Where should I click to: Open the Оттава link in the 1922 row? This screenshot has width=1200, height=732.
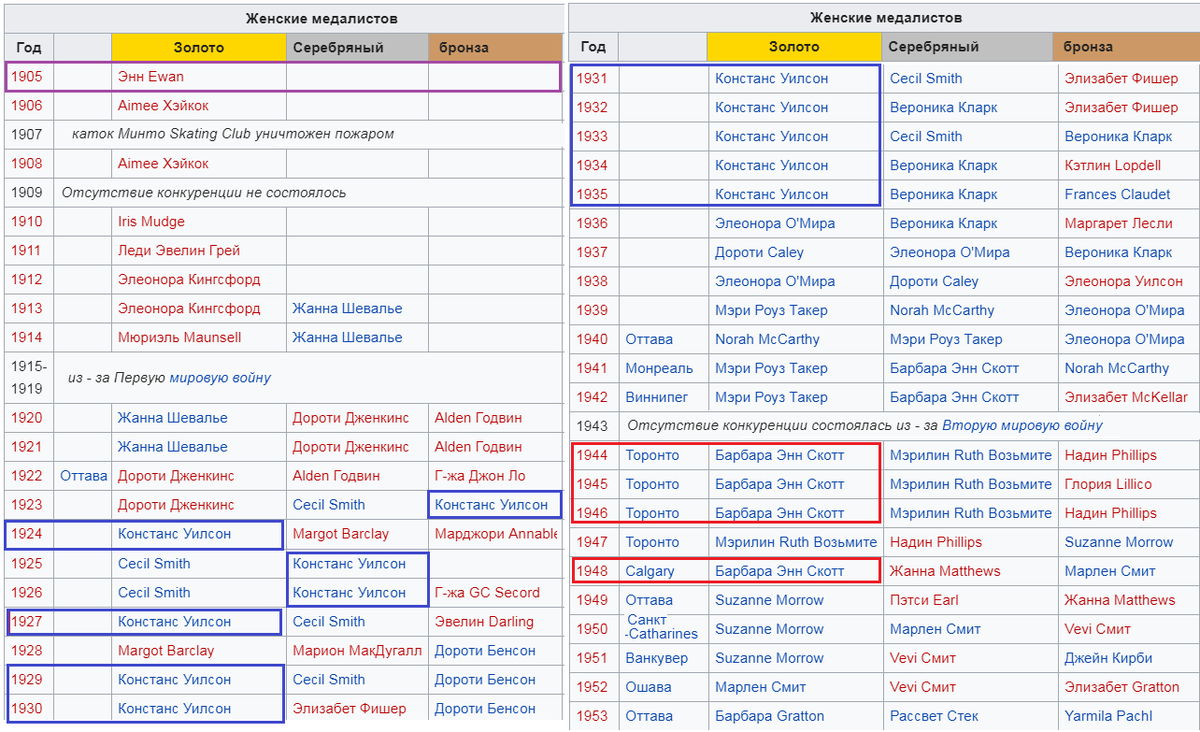pyautogui.click(x=83, y=475)
